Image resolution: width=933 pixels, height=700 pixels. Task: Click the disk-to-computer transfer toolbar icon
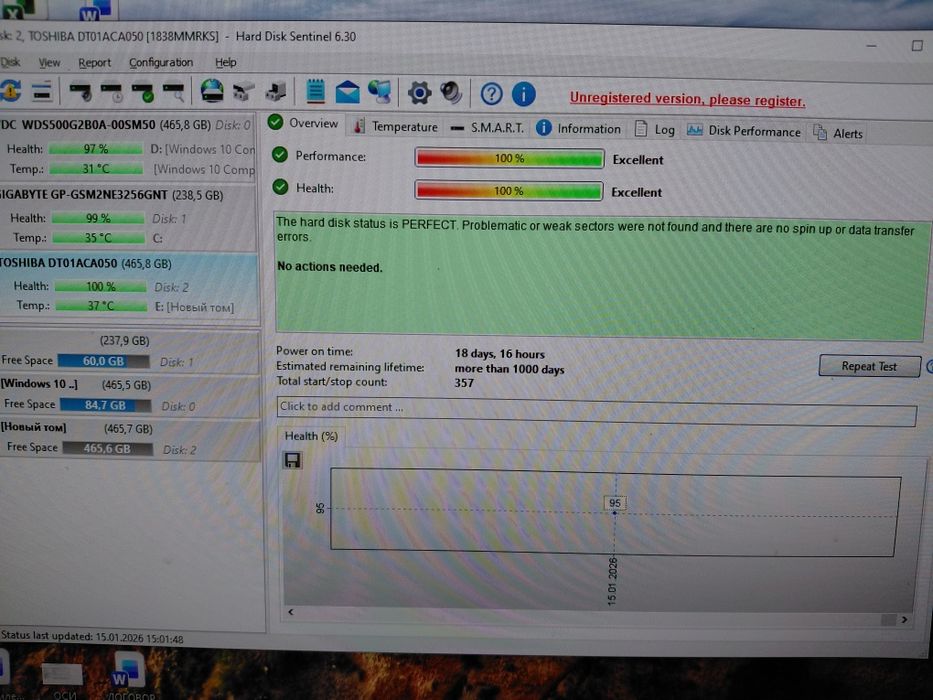(275, 92)
